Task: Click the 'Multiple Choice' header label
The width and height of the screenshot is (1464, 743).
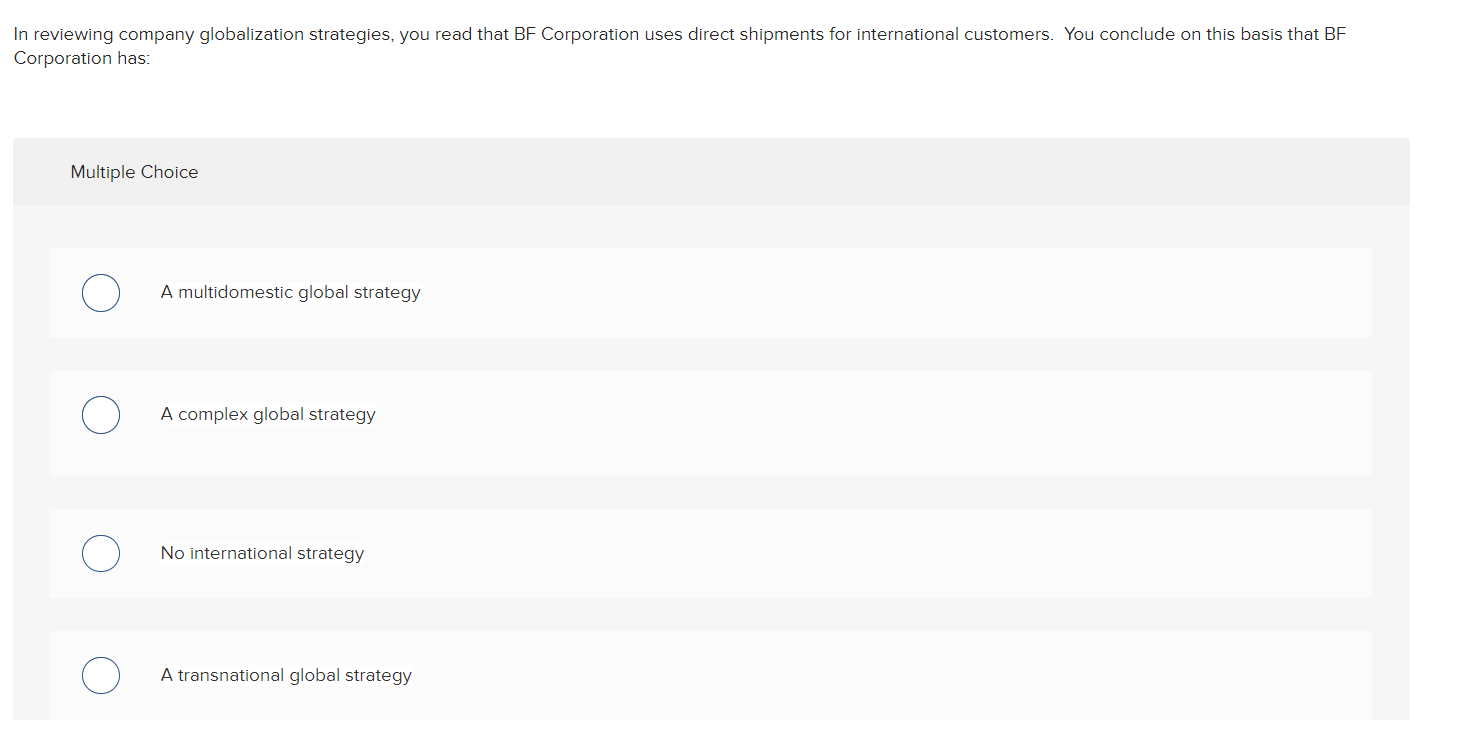Action: (x=134, y=171)
